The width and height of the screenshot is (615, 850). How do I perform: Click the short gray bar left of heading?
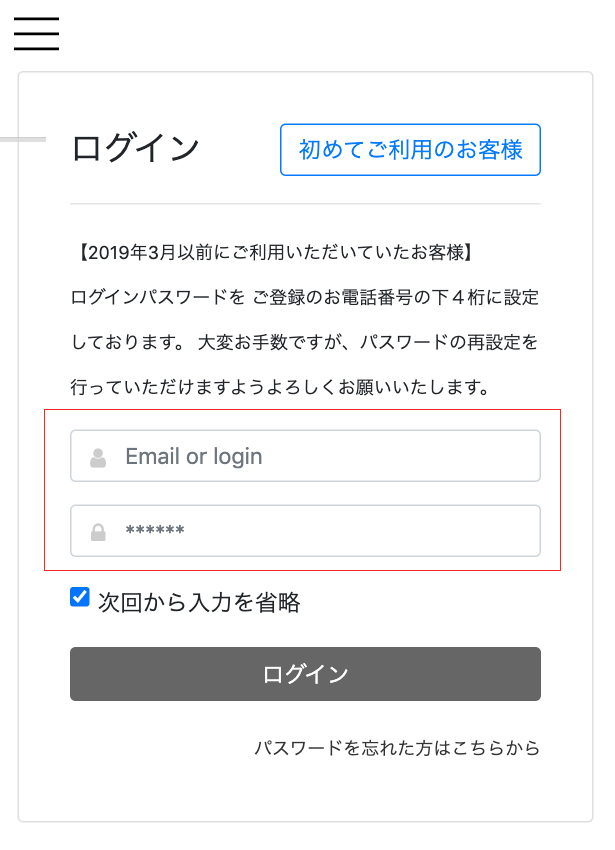click(22, 139)
